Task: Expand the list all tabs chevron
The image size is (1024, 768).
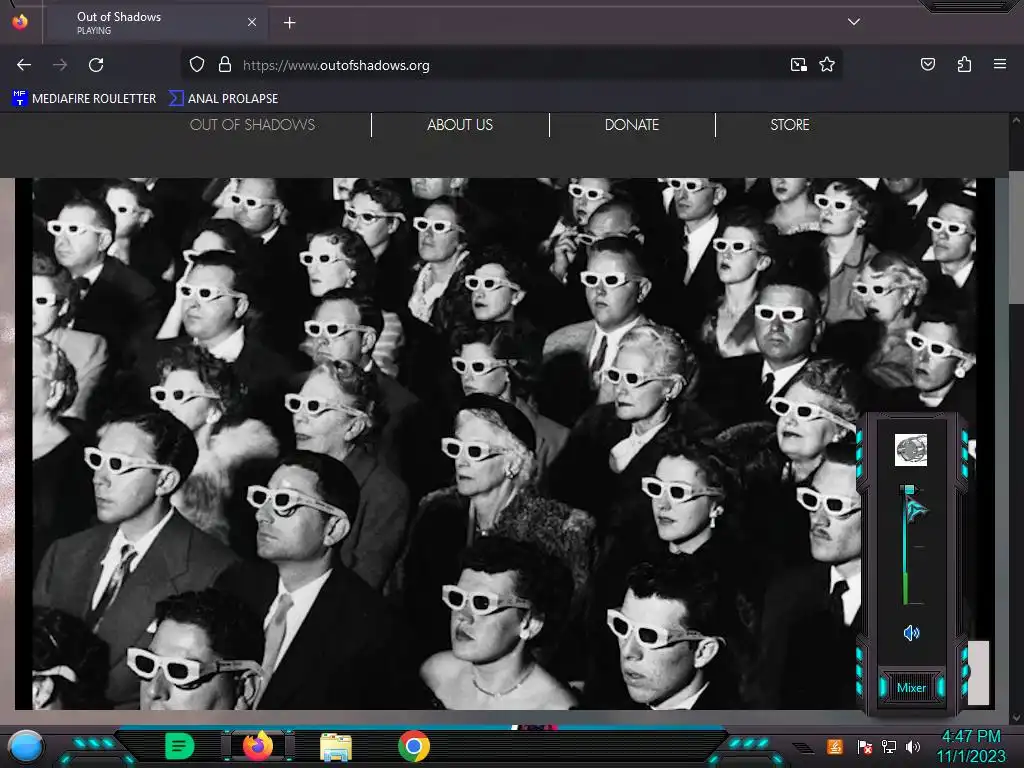Action: (x=854, y=22)
